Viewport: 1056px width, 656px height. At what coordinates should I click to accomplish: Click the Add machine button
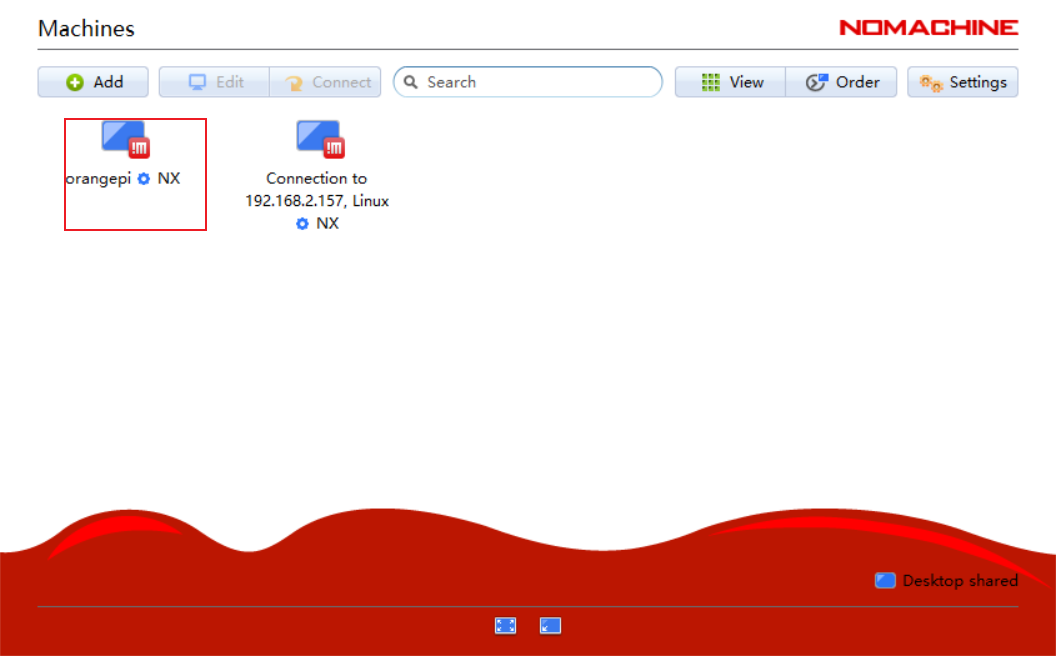[x=93, y=82]
